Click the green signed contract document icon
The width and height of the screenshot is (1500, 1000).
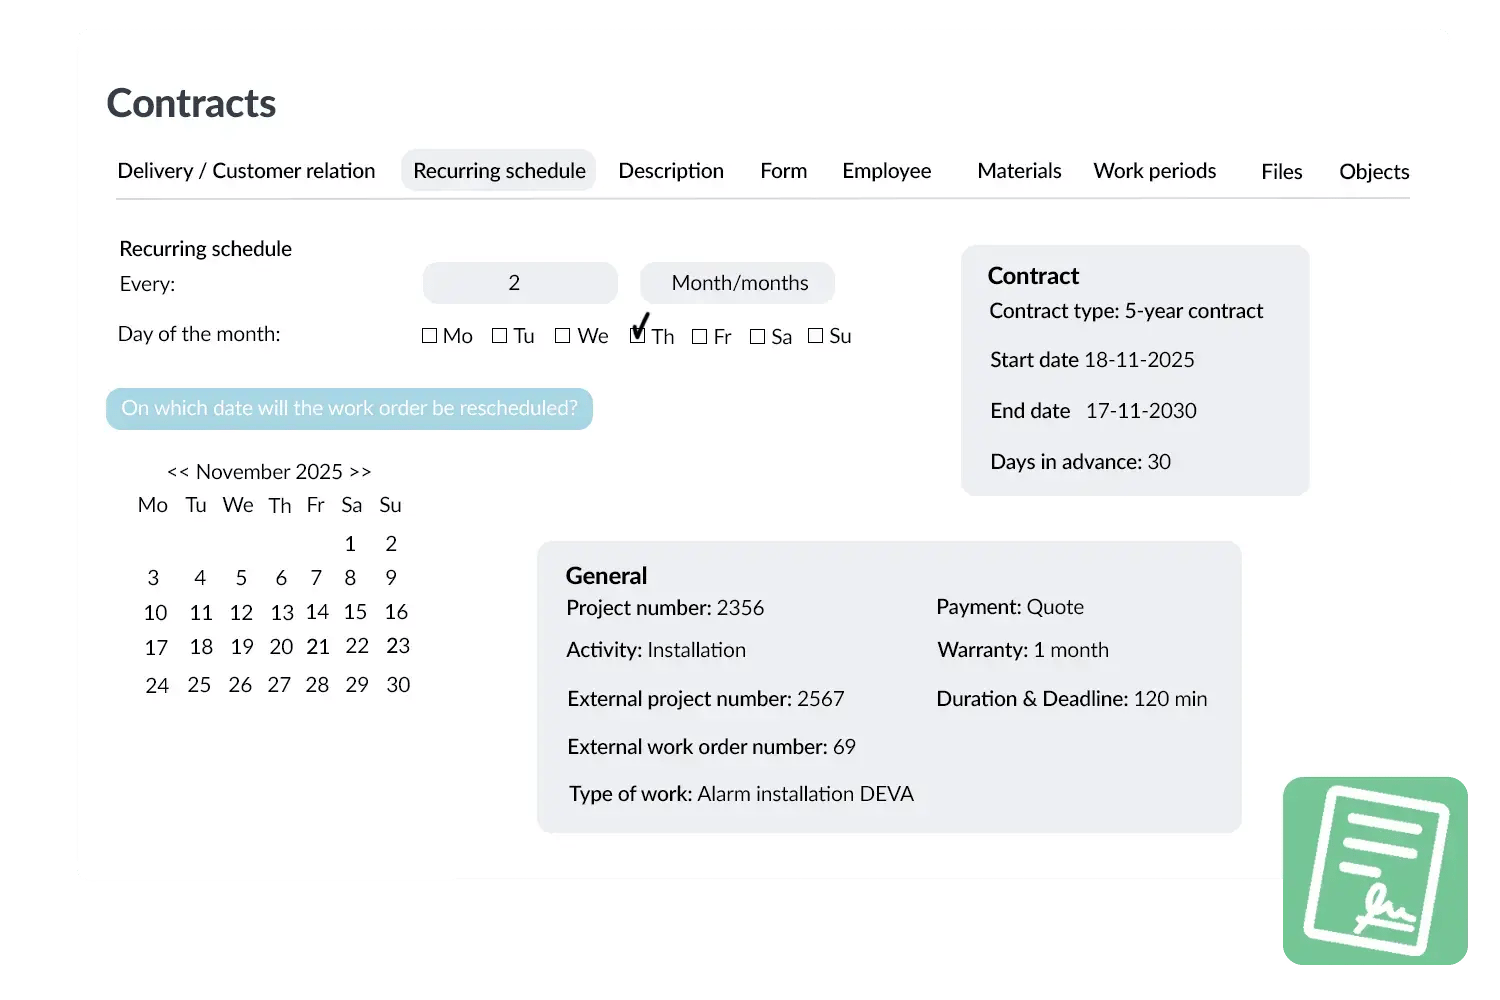[x=1375, y=871]
